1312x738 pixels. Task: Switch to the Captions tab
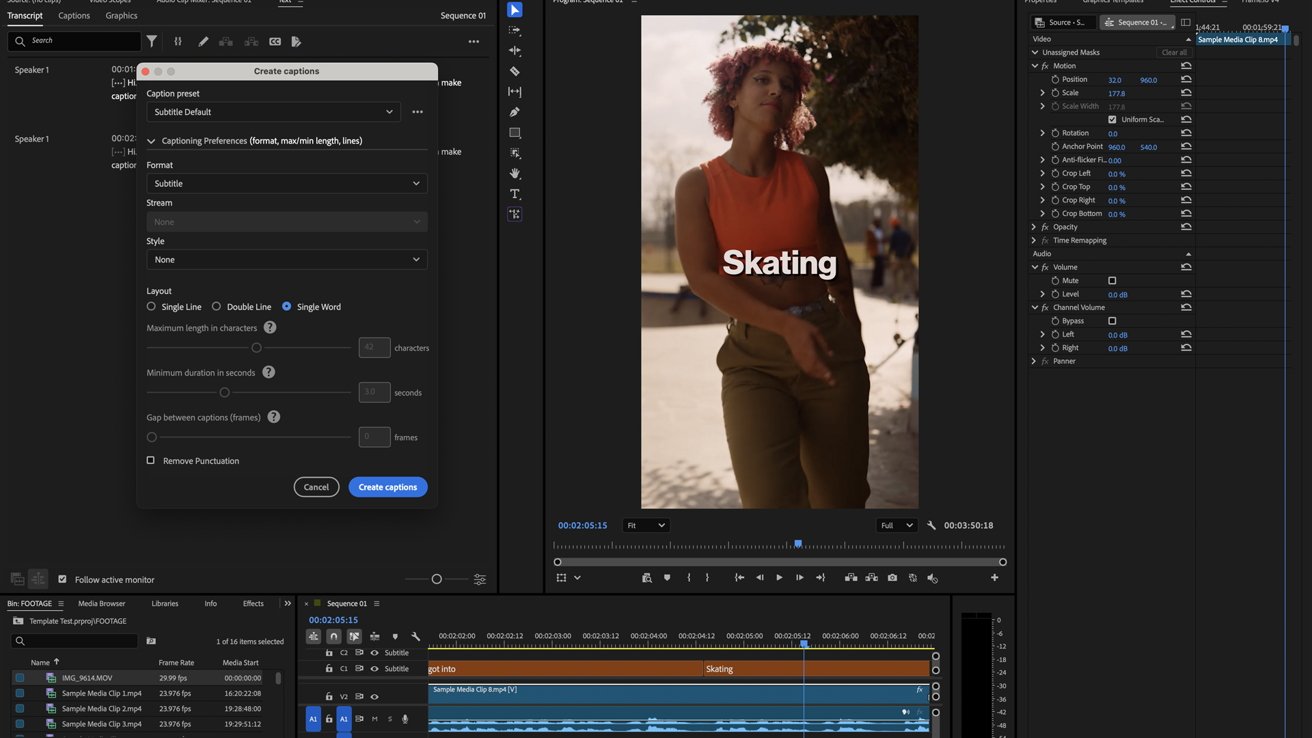tap(74, 16)
